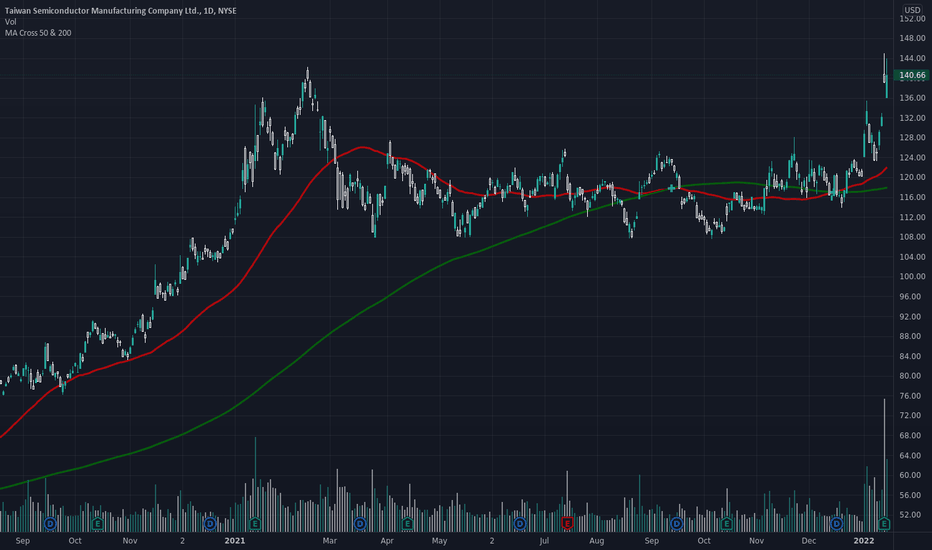Image resolution: width=932 pixels, height=550 pixels.
Task: Click the dividend D marker just before Jul label
Action: pyautogui.click(x=520, y=524)
